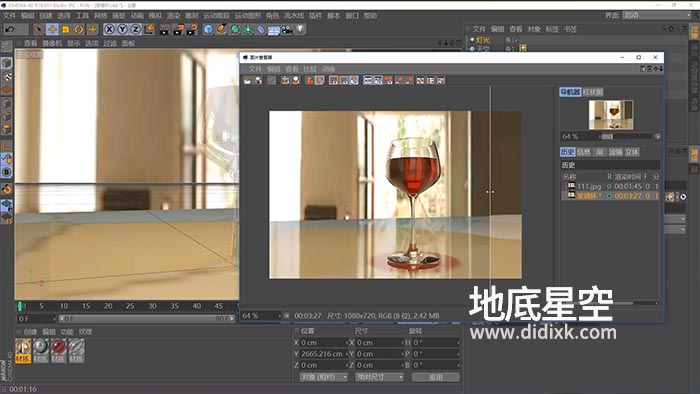Open material manager 创建 menu

tap(30, 332)
